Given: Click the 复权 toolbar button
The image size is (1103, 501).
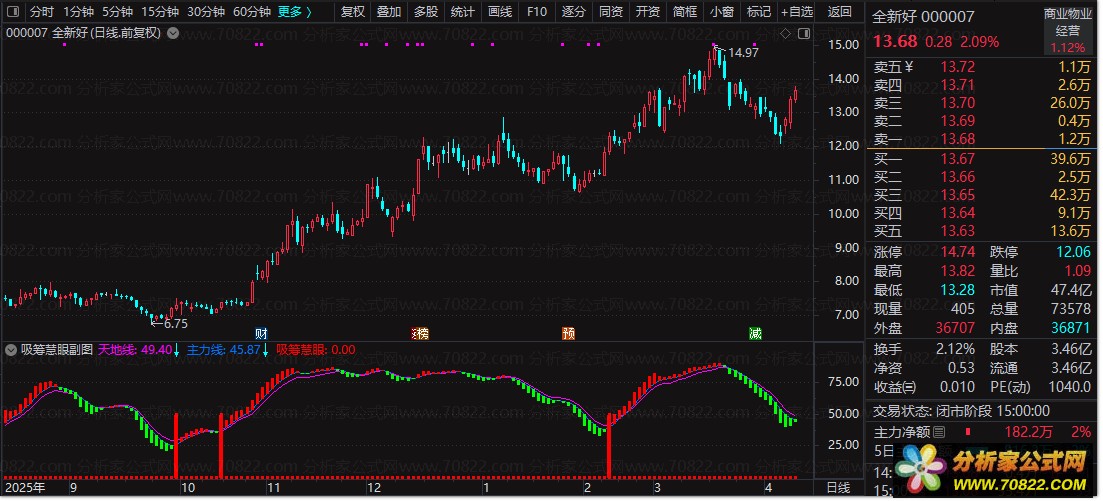Looking at the screenshot, I should [352, 11].
